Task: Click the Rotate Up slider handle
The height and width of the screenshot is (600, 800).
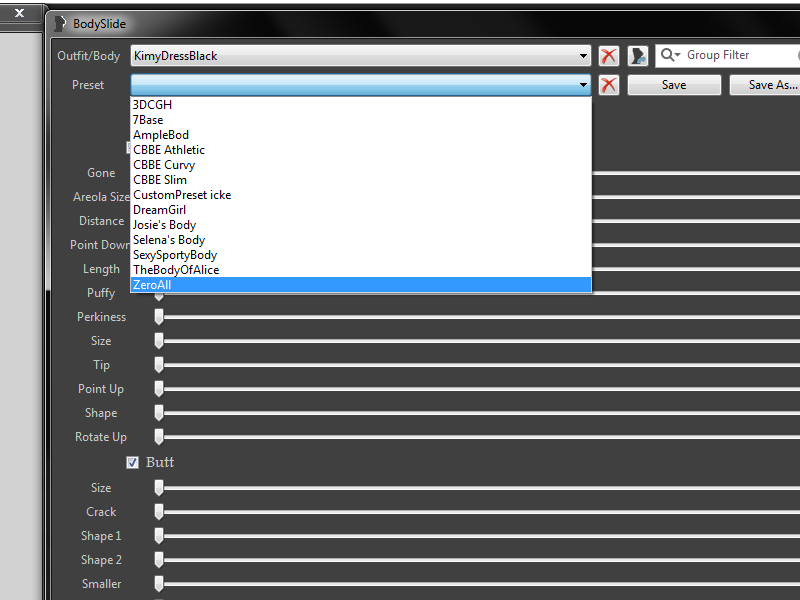Action: tap(159, 437)
